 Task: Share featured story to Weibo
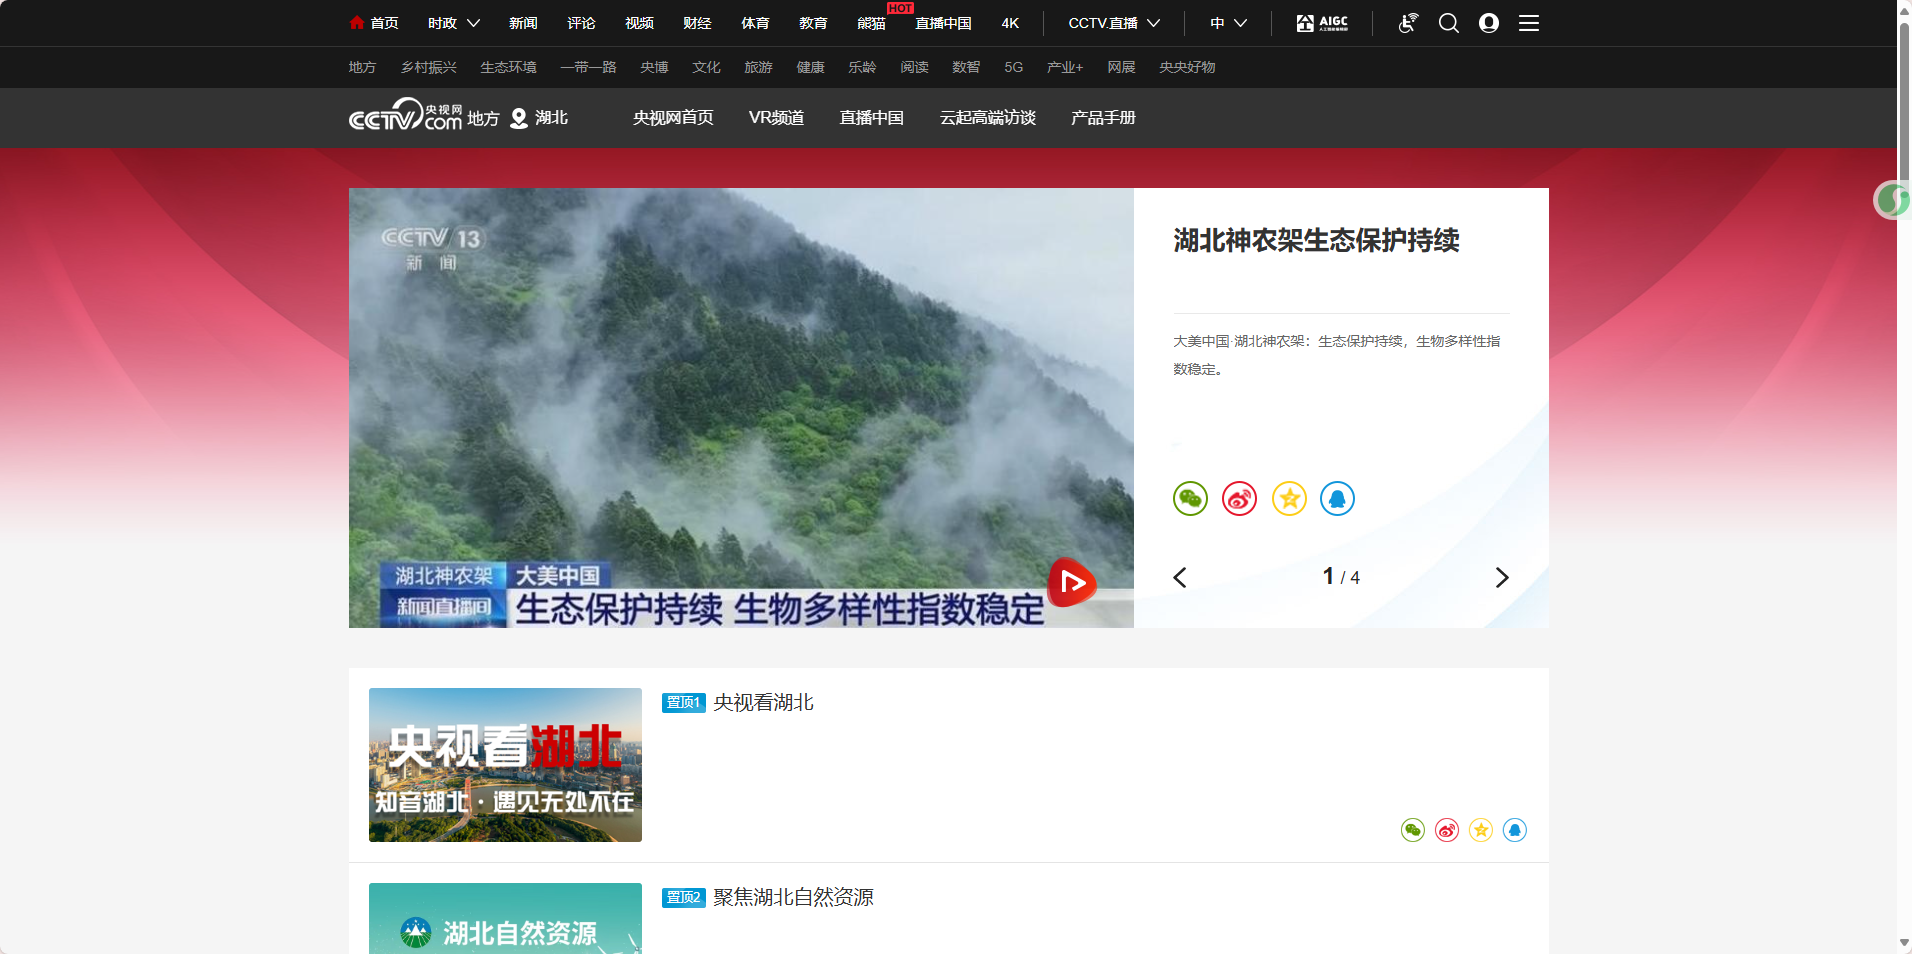[x=1240, y=498]
